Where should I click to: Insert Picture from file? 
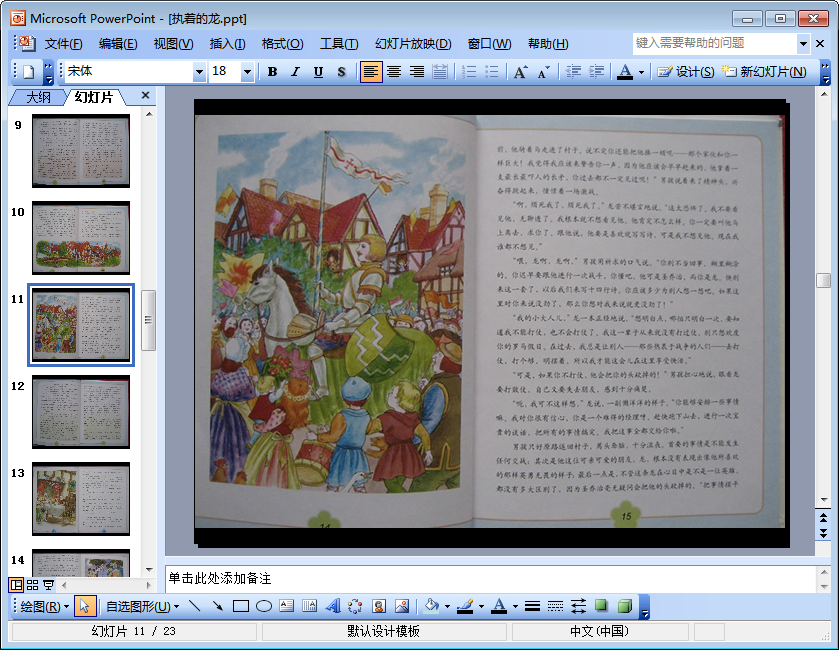(x=402, y=606)
